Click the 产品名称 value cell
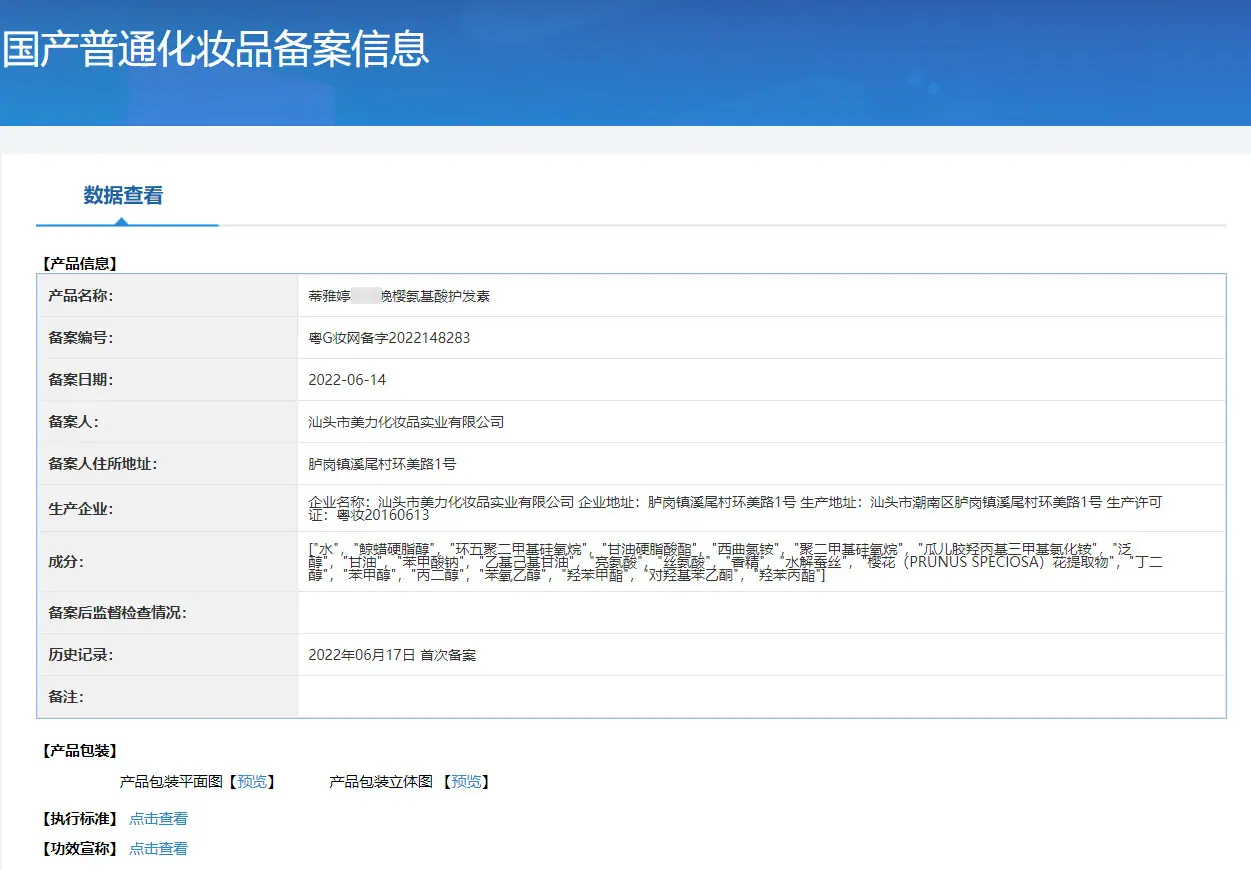This screenshot has height=870, width=1251. tap(761, 296)
